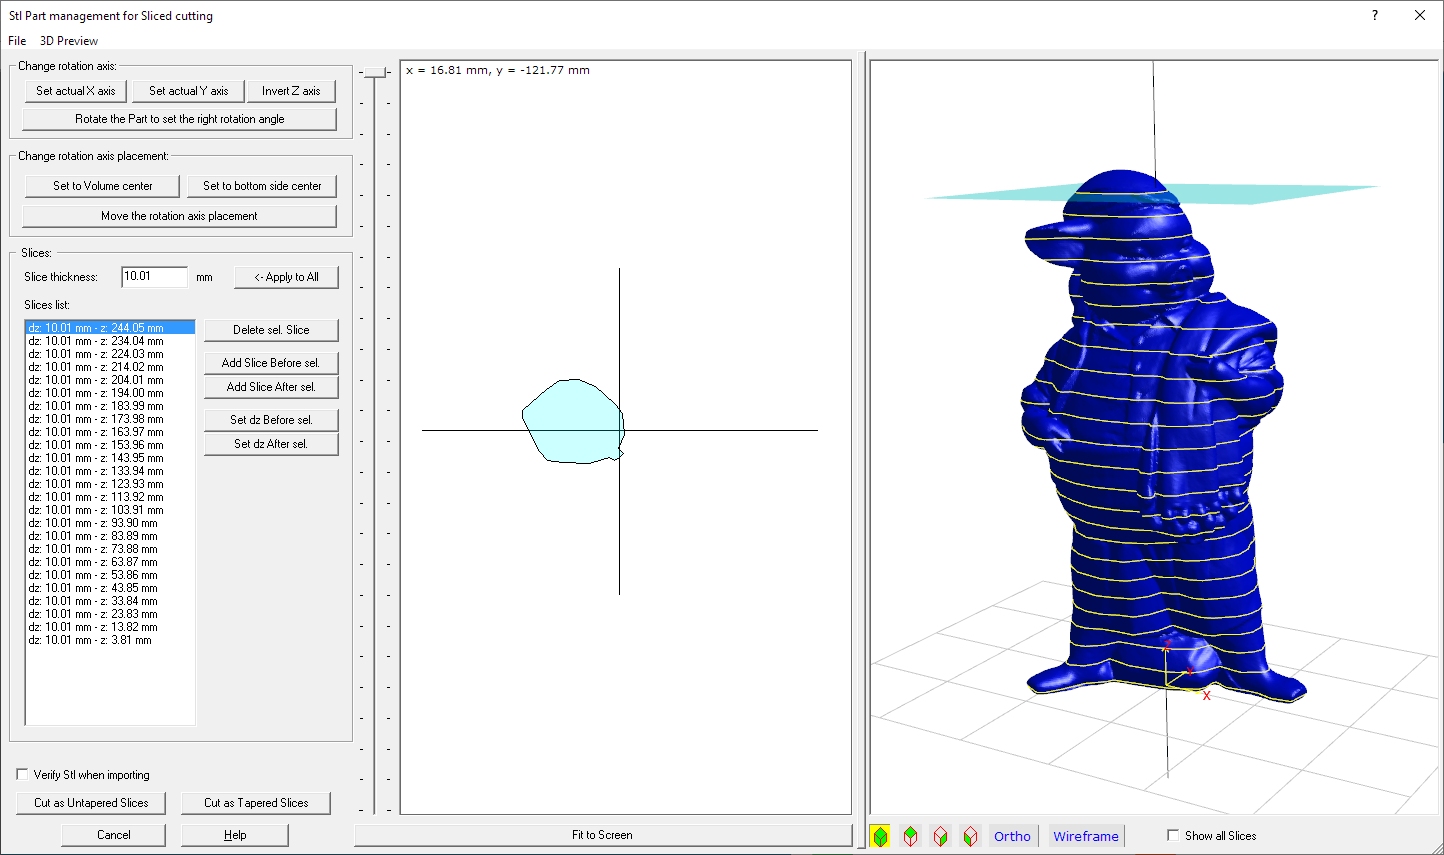Click the vertical slice height slider handle

coord(375,72)
